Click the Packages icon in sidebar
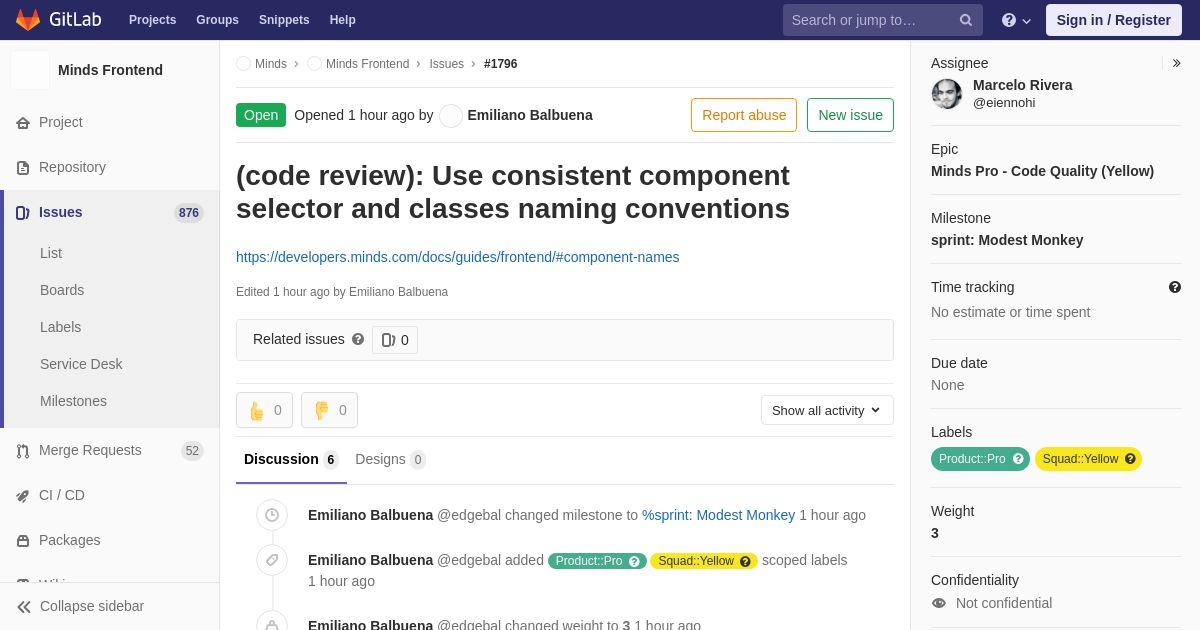 (x=23, y=541)
